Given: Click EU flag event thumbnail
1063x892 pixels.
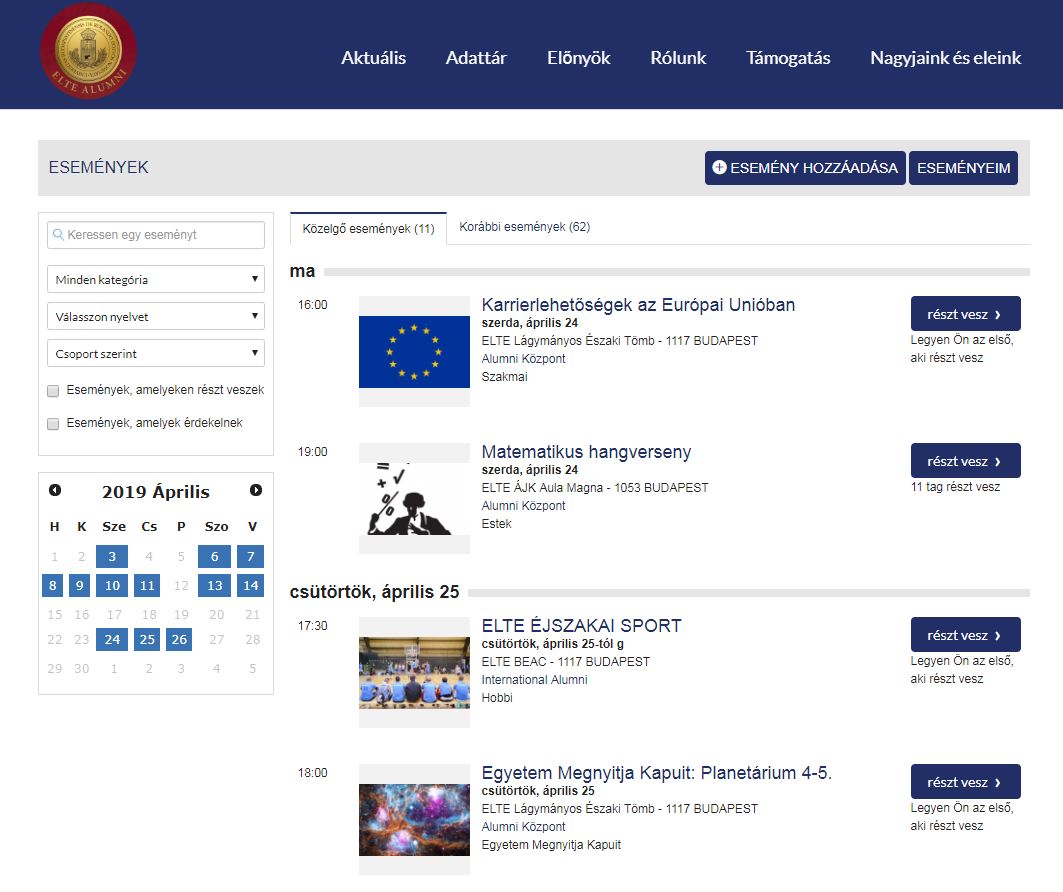Looking at the screenshot, I should coord(414,352).
